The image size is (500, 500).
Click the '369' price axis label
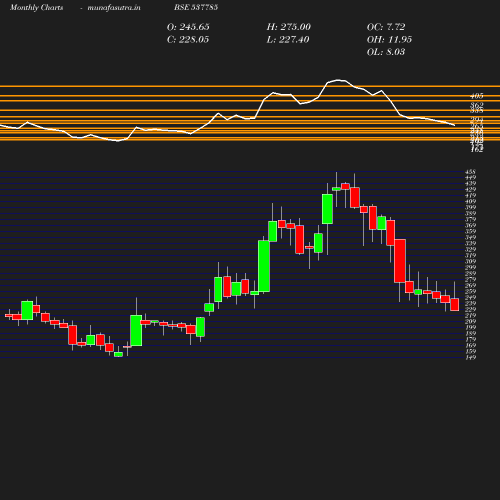click(x=470, y=226)
